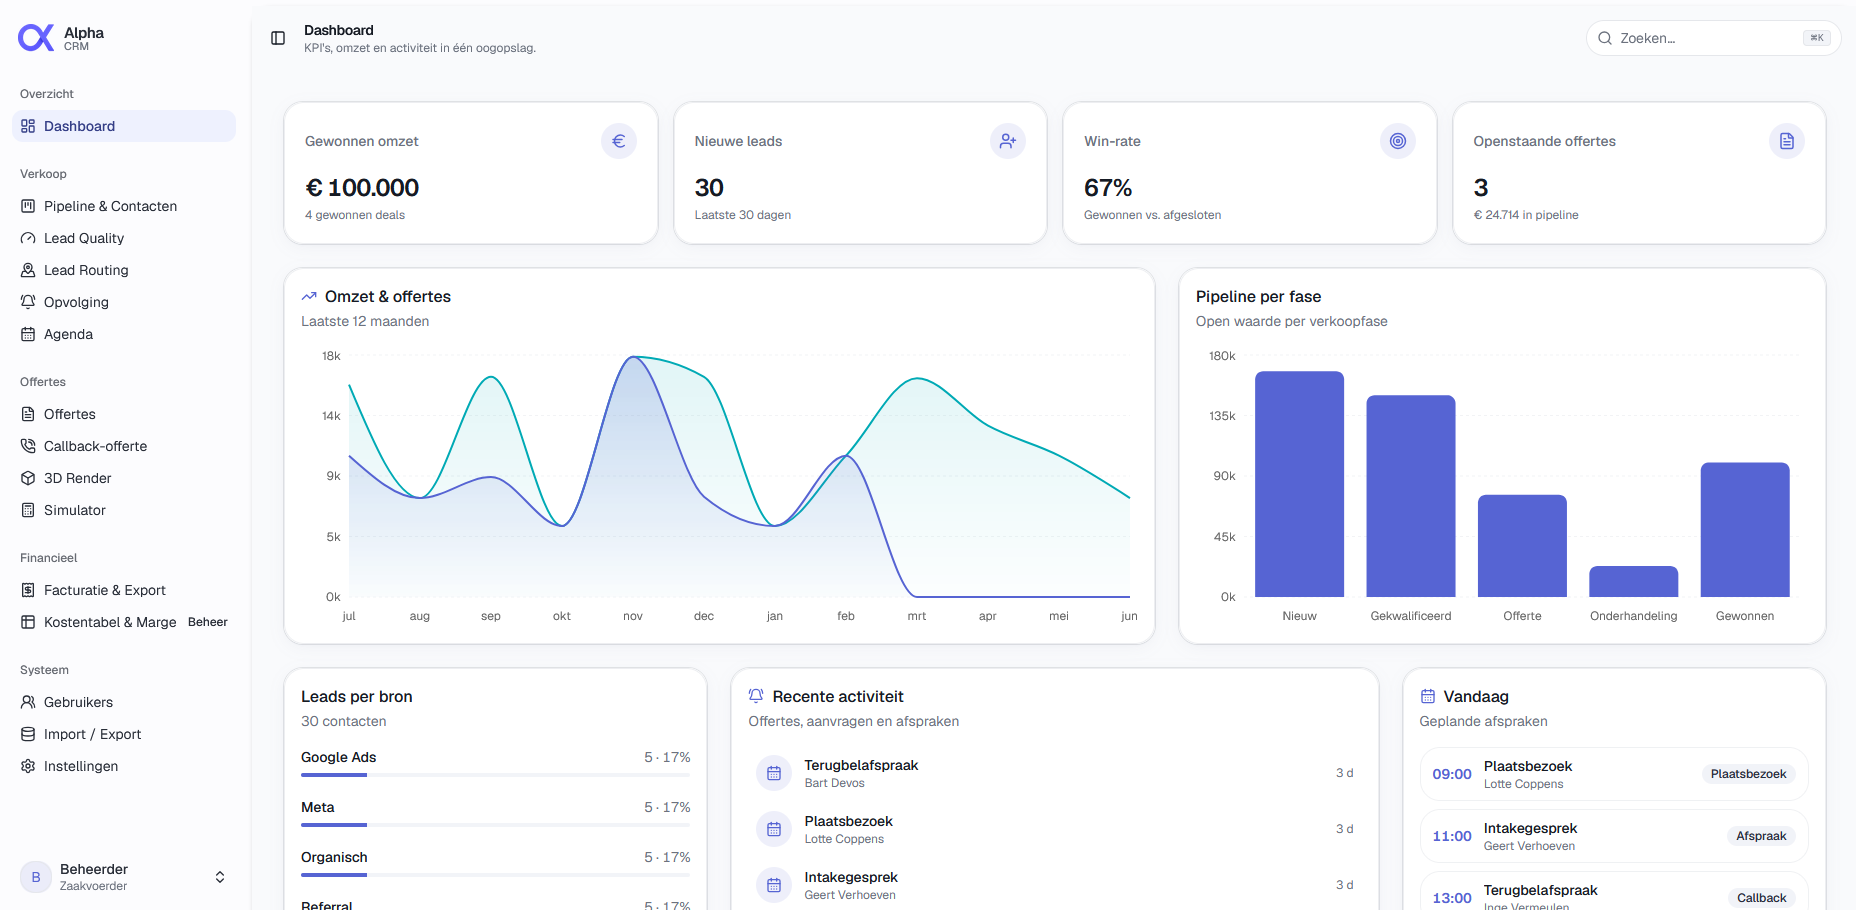
Task: Toggle the sidebar panel icon
Action: [x=278, y=38]
